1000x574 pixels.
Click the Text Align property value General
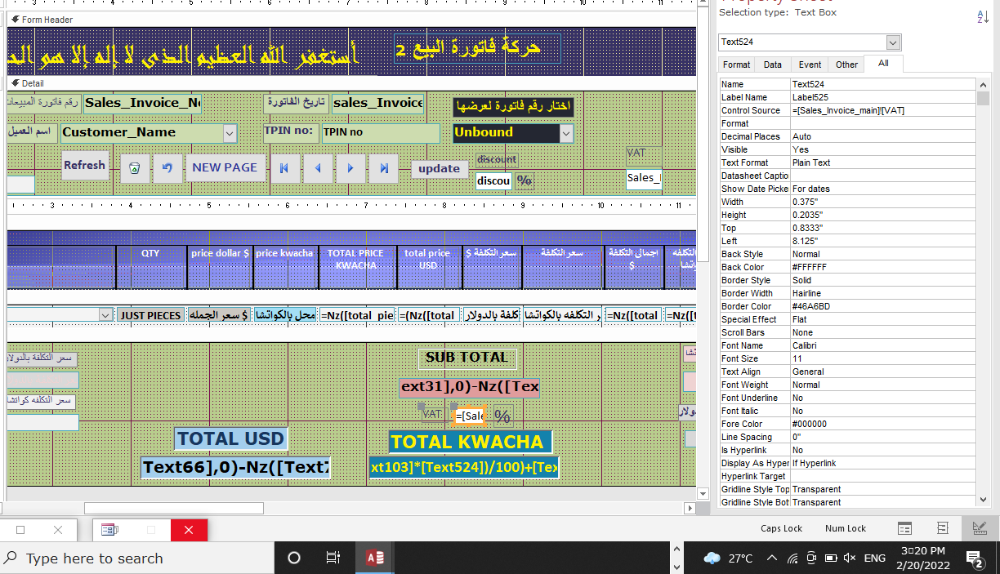[x=883, y=372]
